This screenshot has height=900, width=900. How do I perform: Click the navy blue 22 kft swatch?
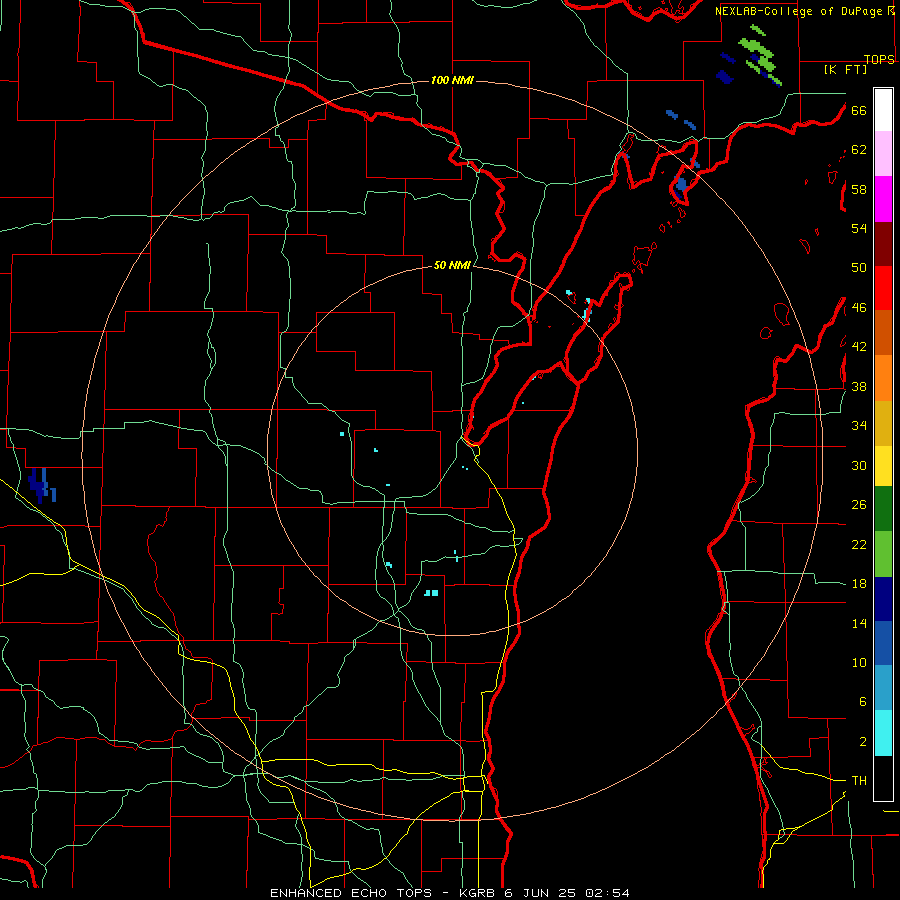883,599
